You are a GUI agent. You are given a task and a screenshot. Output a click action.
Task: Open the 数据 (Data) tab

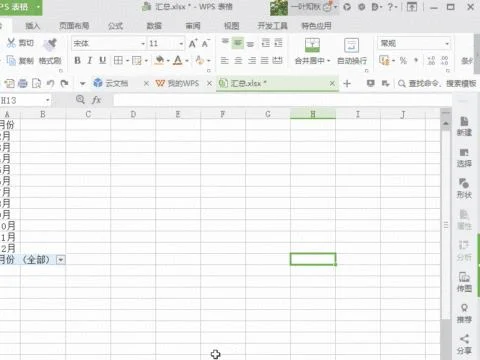point(154,26)
